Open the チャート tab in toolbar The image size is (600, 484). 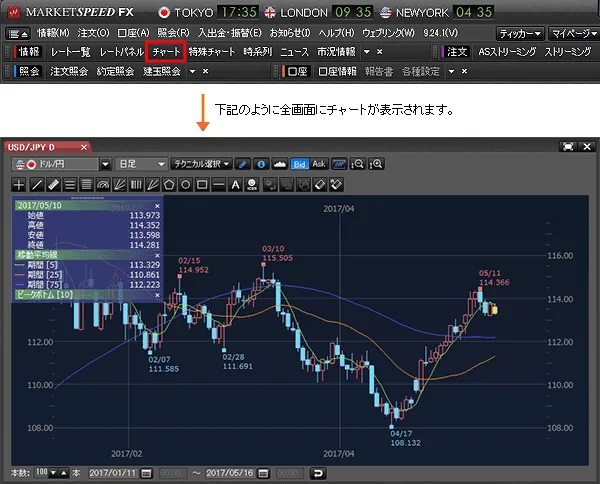point(166,51)
